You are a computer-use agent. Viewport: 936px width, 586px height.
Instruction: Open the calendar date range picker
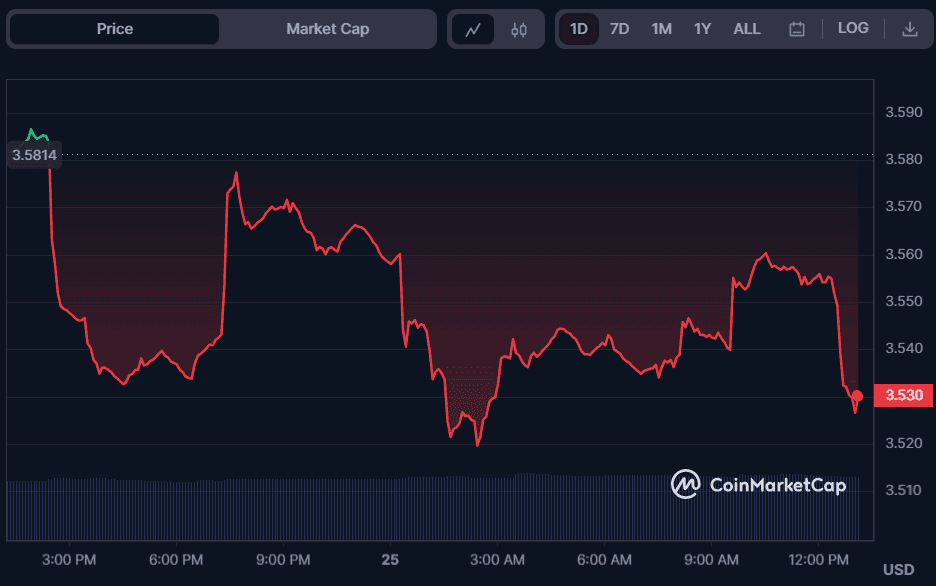[x=797, y=29]
